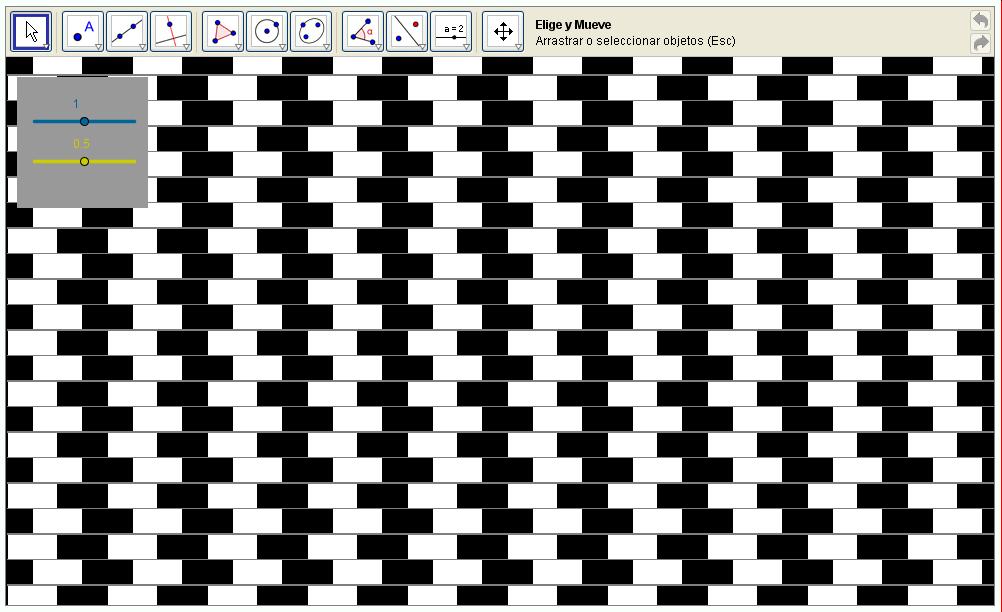Choose the Line through two points tool
The image size is (1002, 612).
127,31
